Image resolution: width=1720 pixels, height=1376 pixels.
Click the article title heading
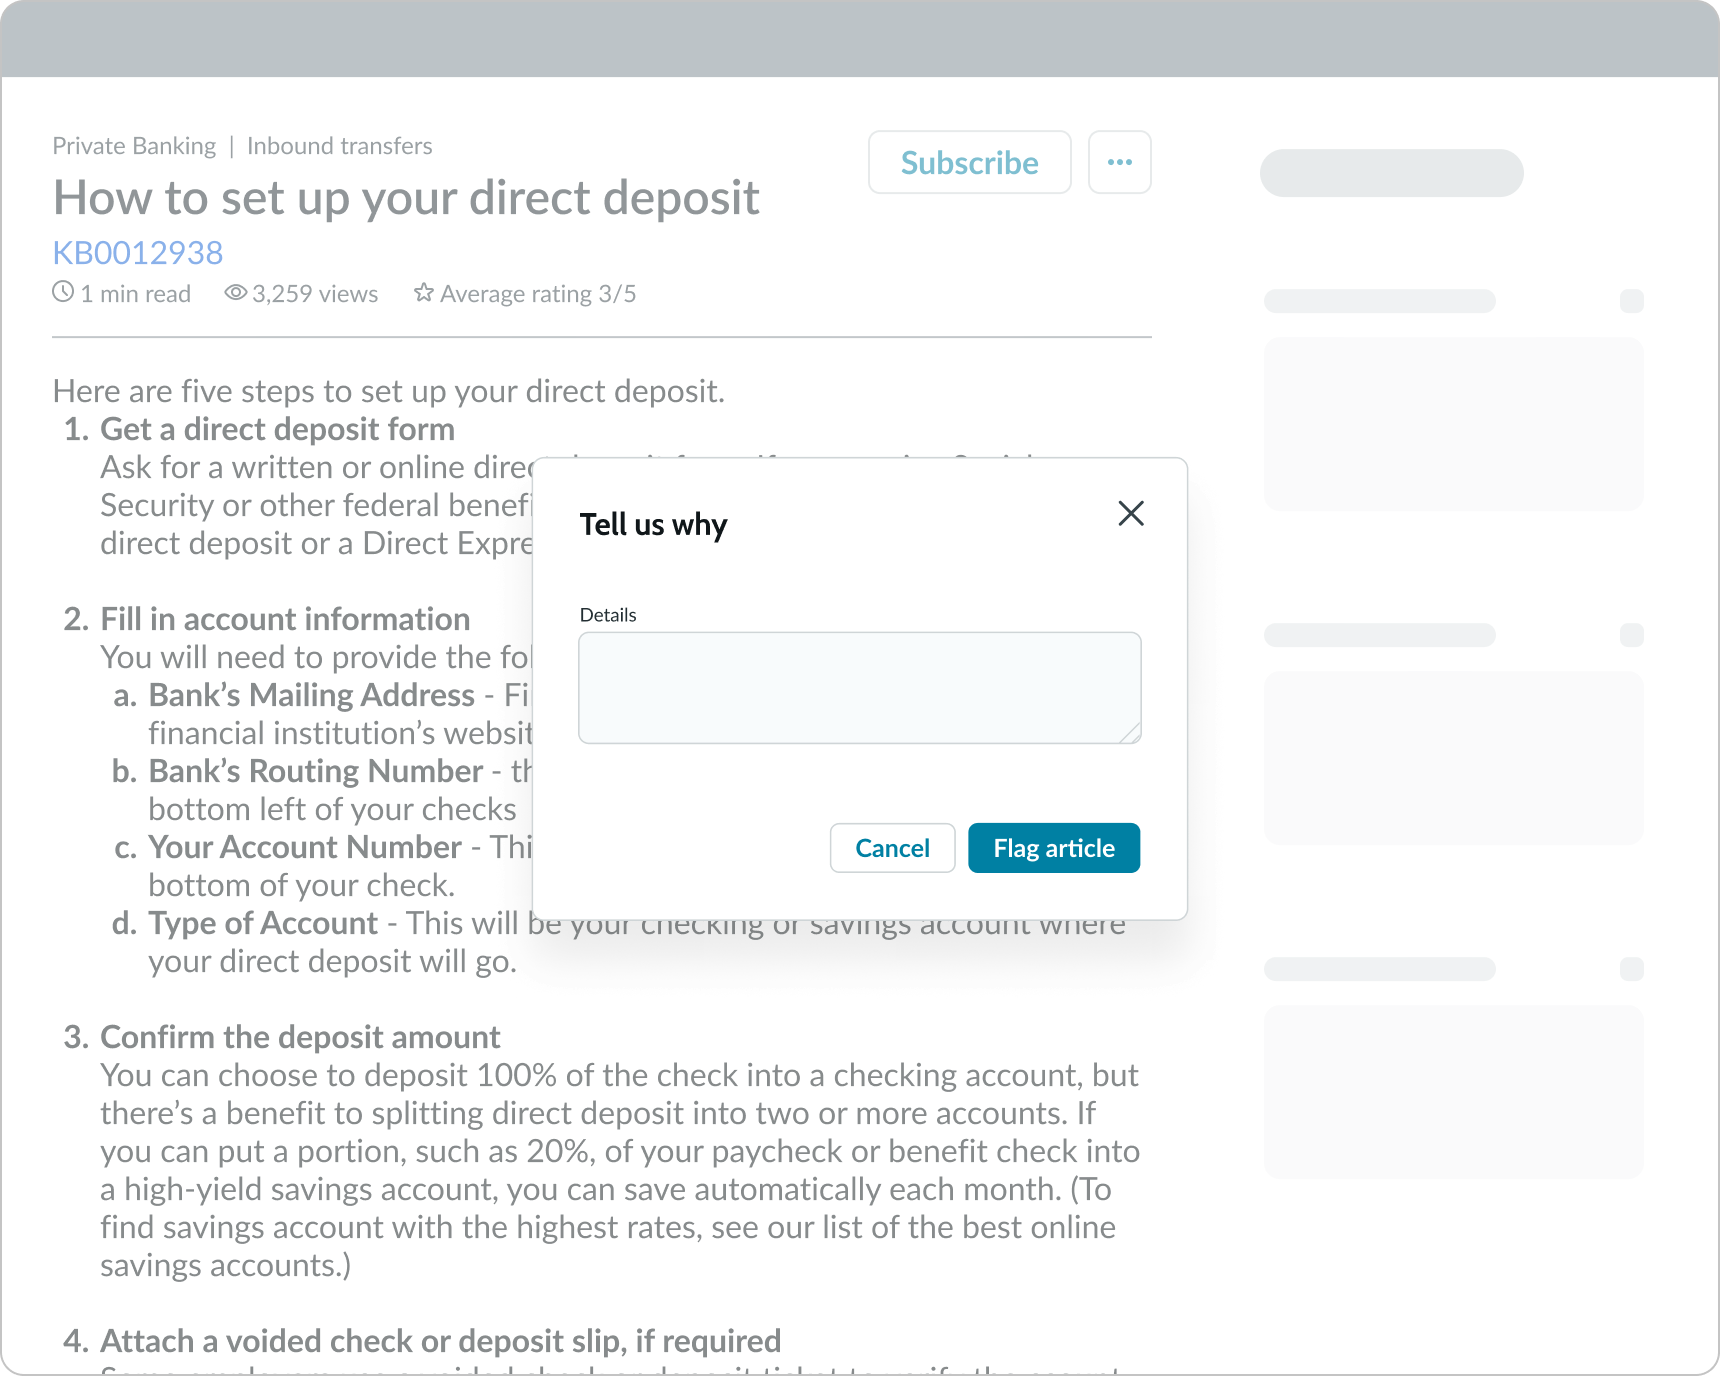tap(405, 198)
